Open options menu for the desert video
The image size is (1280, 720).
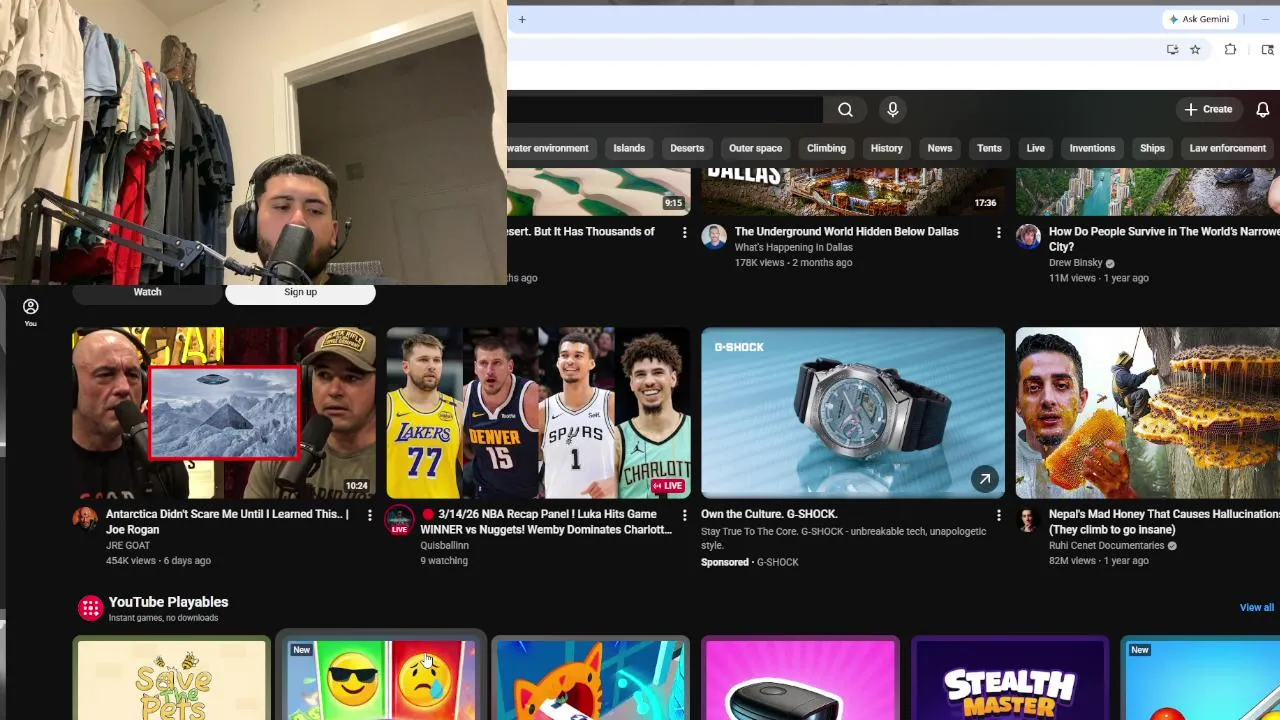[684, 232]
